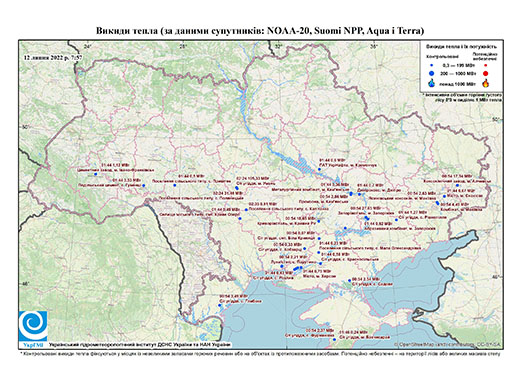
Task: Click the 200 — 1000 МВт legend label
Action: click(x=459, y=74)
